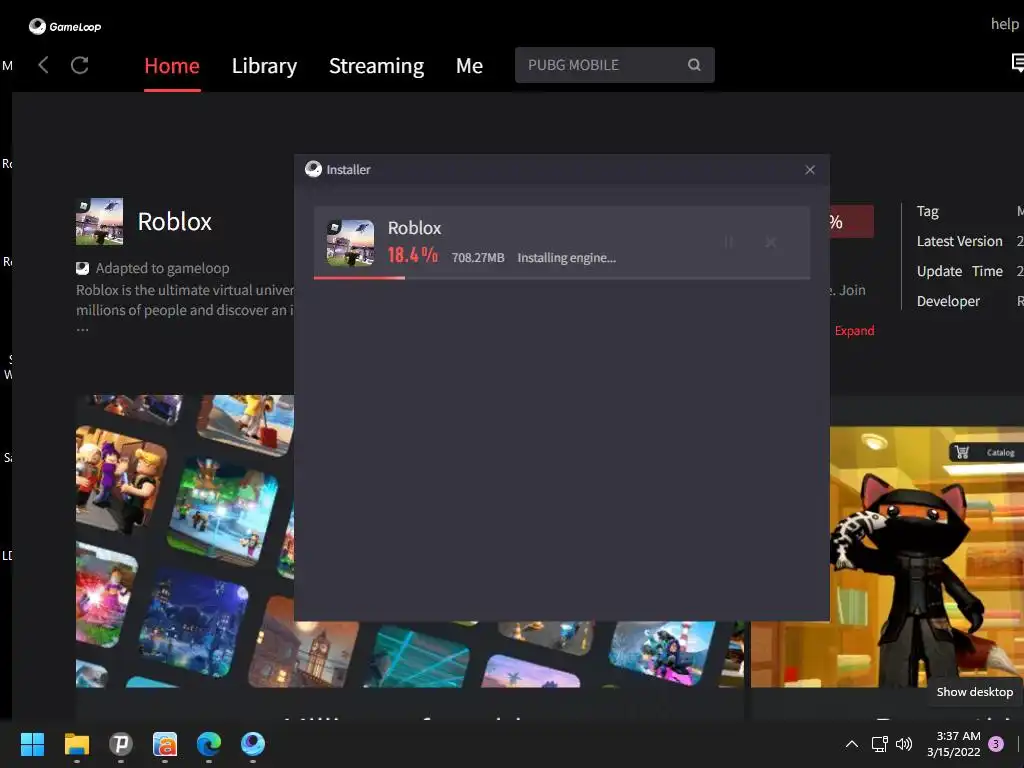This screenshot has width=1024, height=768.
Task: Click the GameLoop logo
Action: (x=65, y=26)
